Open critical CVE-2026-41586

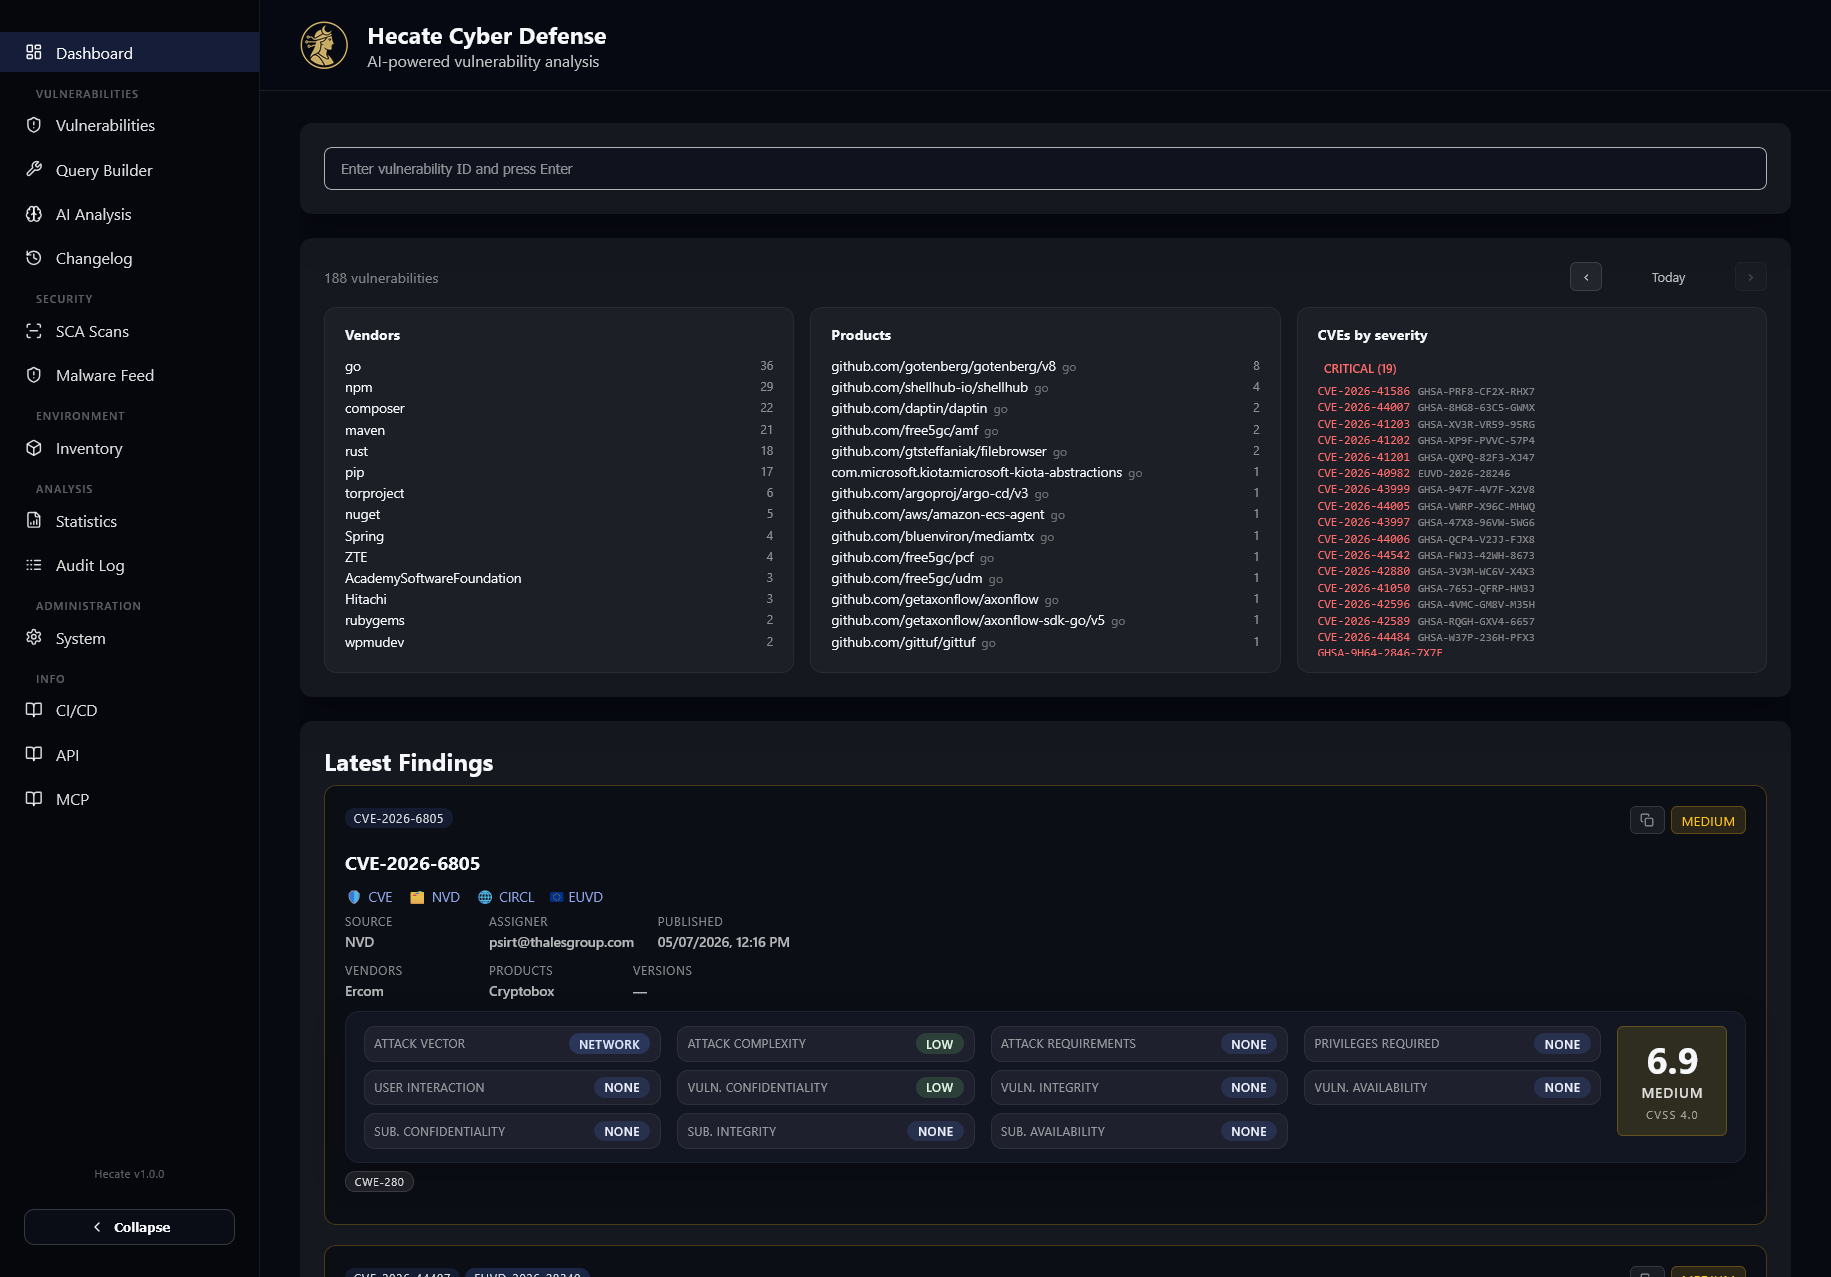pyautogui.click(x=1363, y=392)
